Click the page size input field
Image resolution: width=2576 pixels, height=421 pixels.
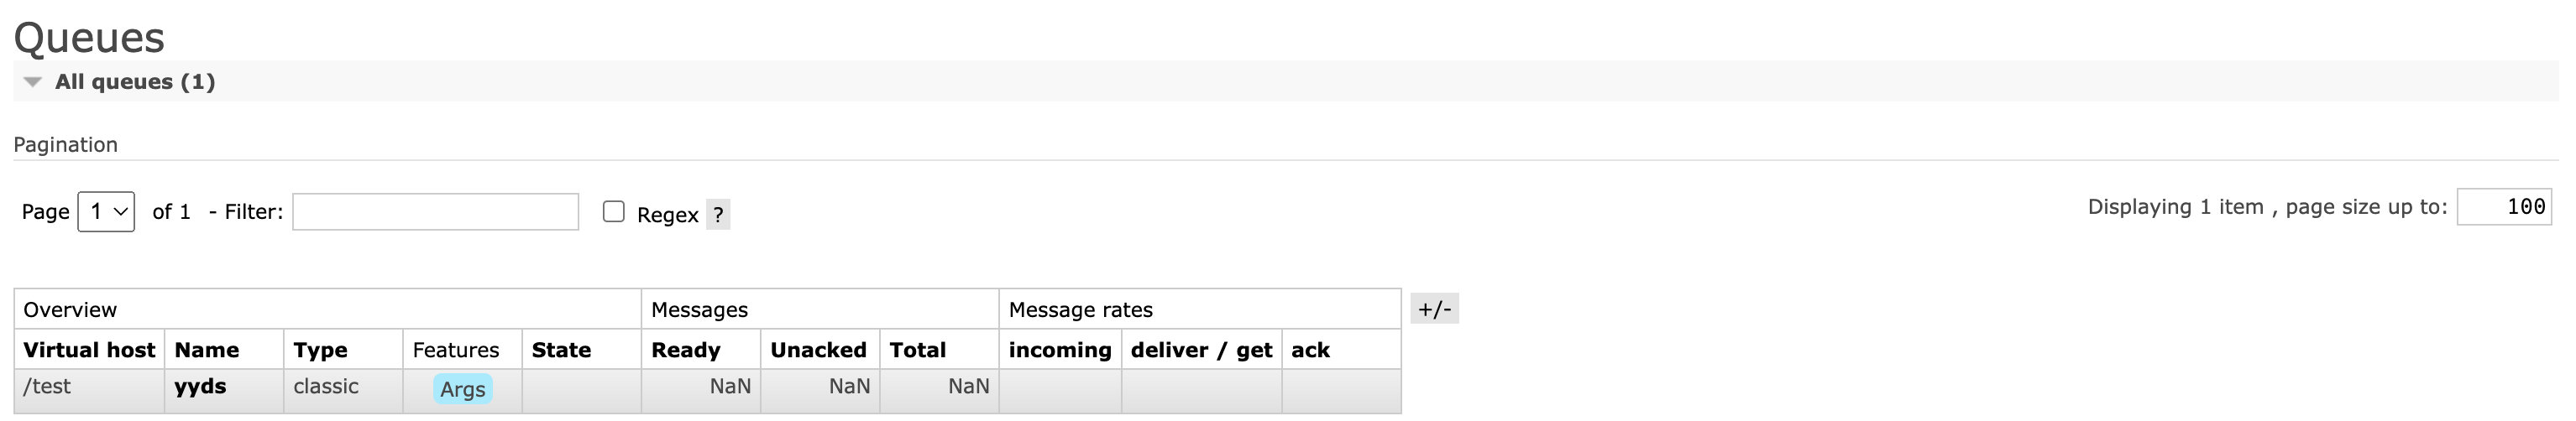[x=2503, y=207]
